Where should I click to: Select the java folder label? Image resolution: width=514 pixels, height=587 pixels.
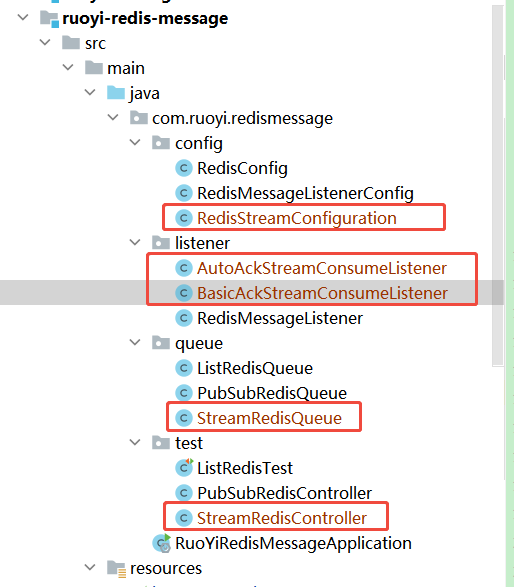[145, 94]
